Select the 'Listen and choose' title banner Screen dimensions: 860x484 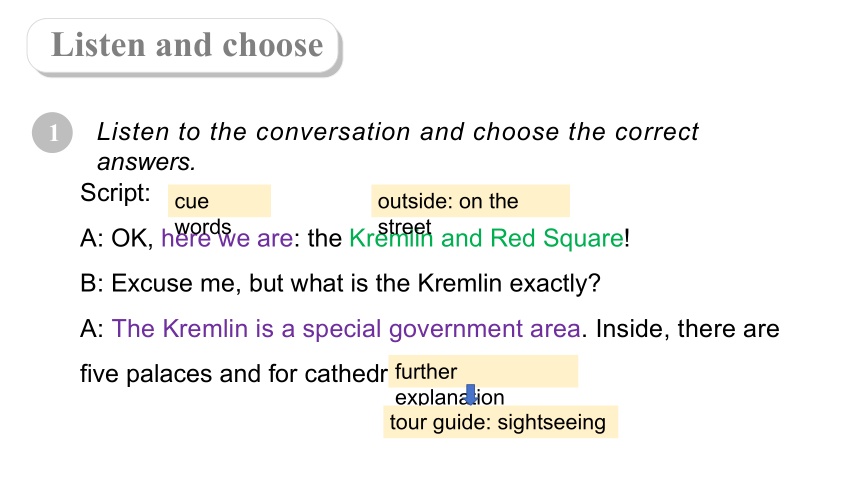(184, 46)
